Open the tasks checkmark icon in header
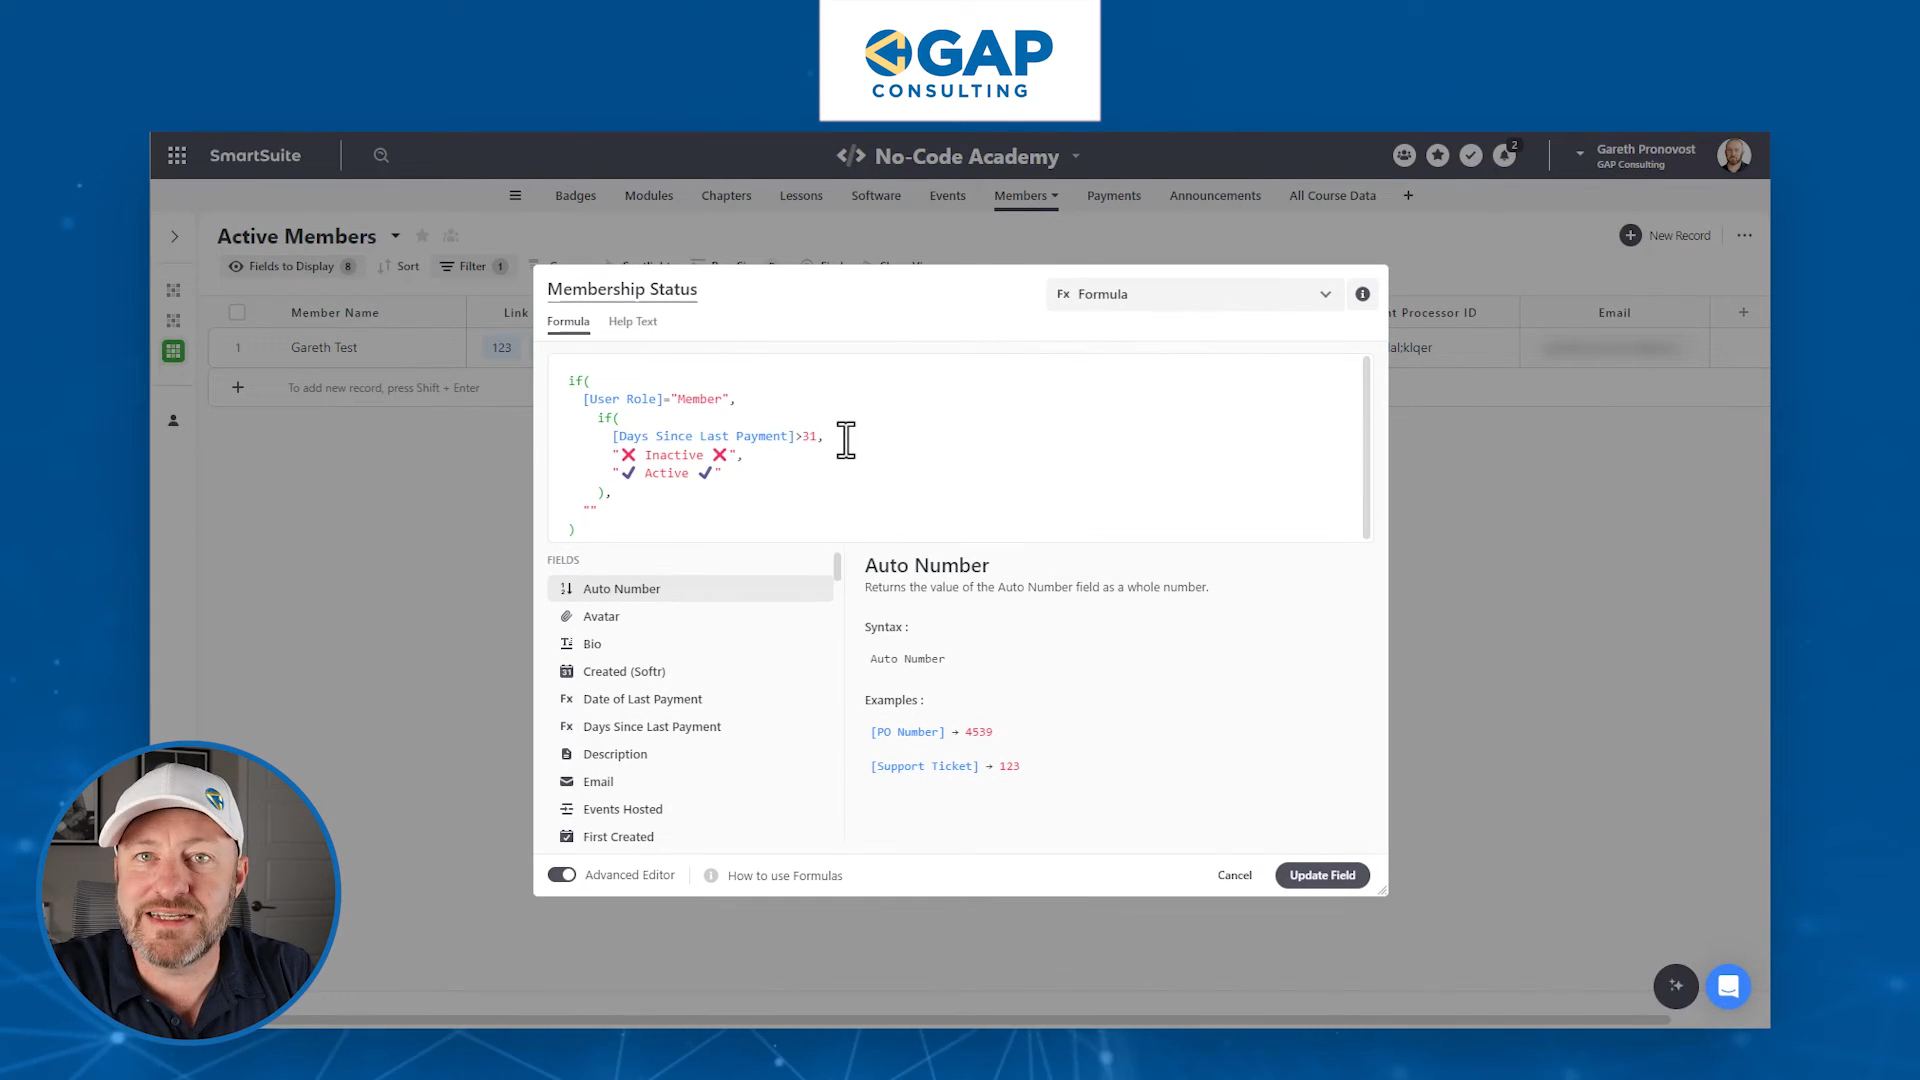Image resolution: width=1920 pixels, height=1080 pixels. click(x=1470, y=155)
